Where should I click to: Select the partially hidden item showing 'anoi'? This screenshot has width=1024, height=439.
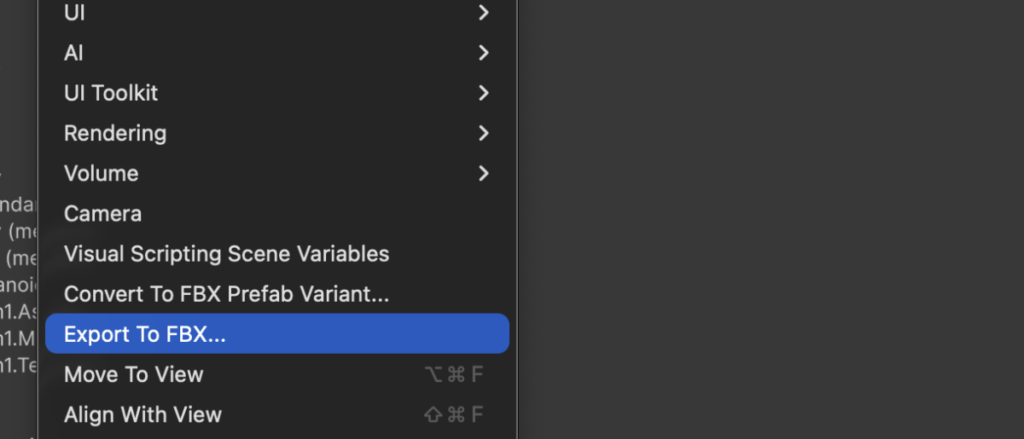[18, 285]
